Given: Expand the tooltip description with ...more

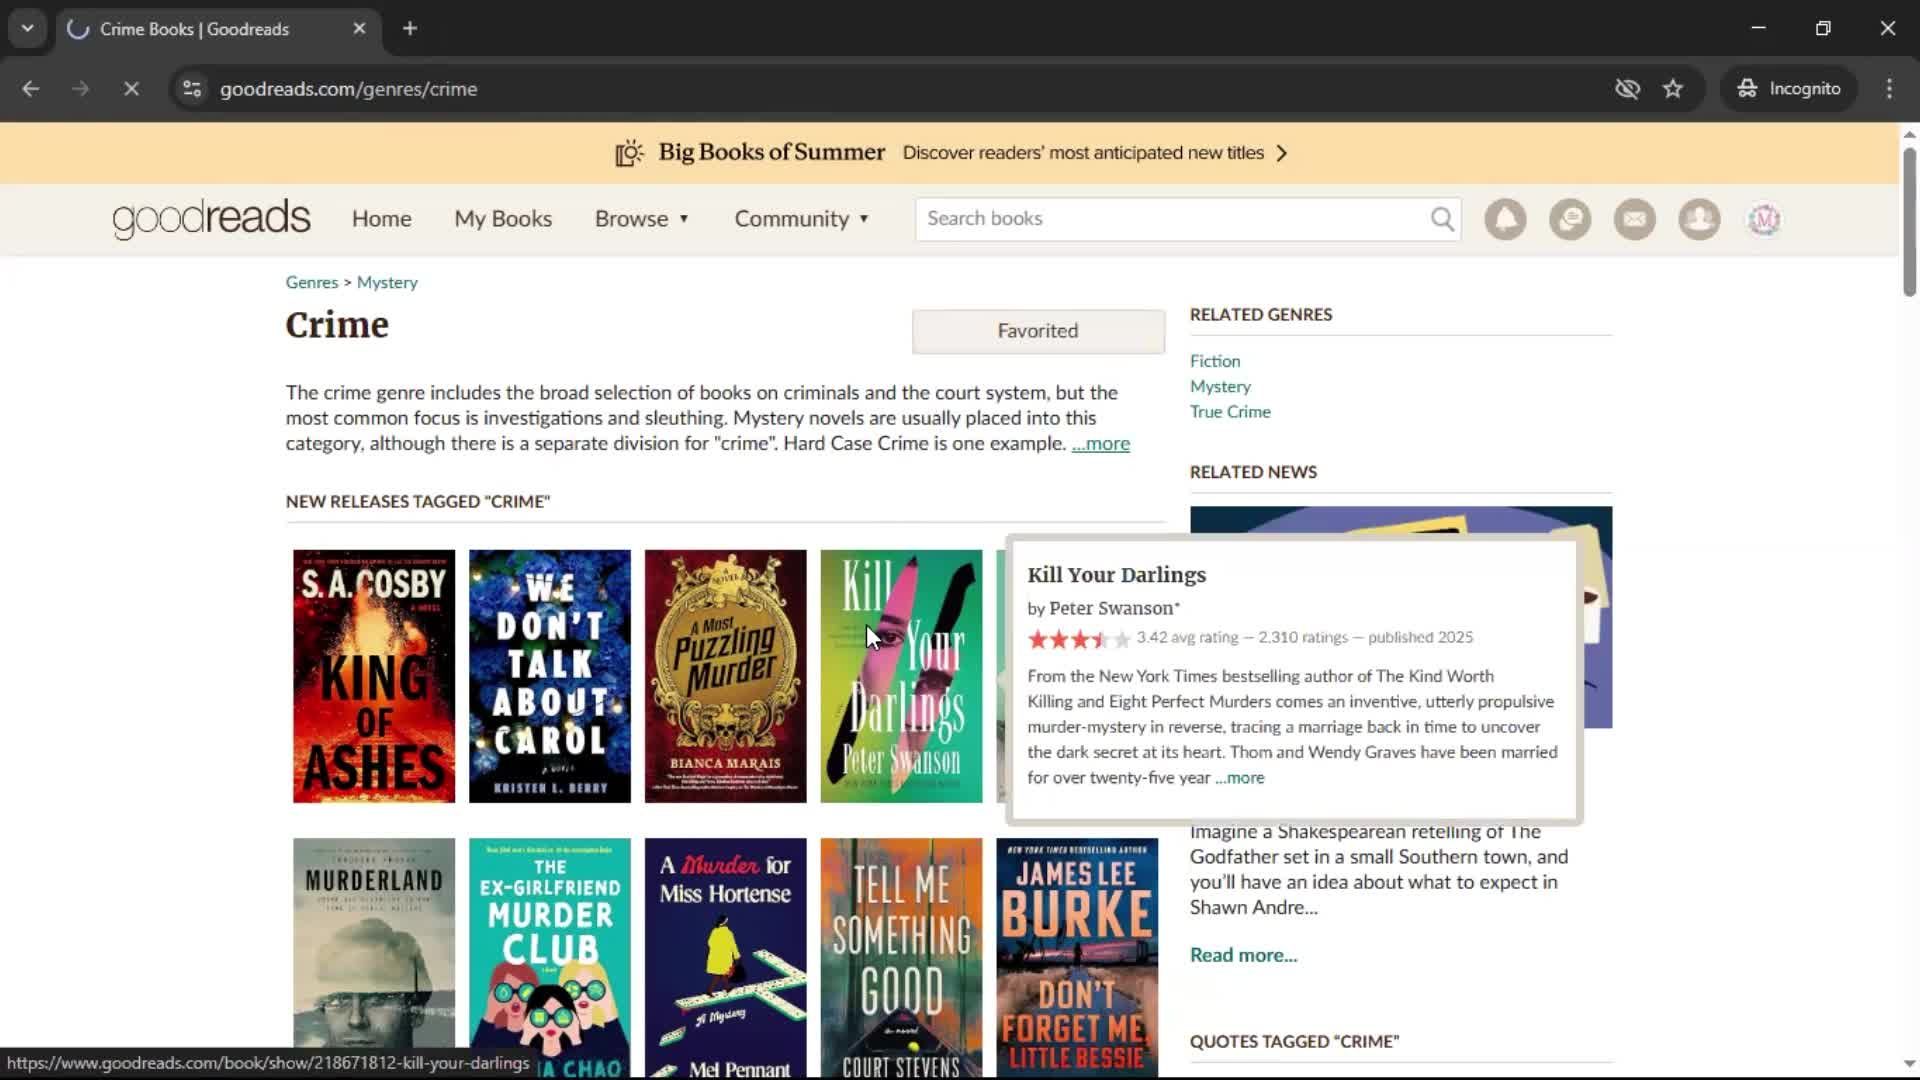Looking at the screenshot, I should [1239, 778].
